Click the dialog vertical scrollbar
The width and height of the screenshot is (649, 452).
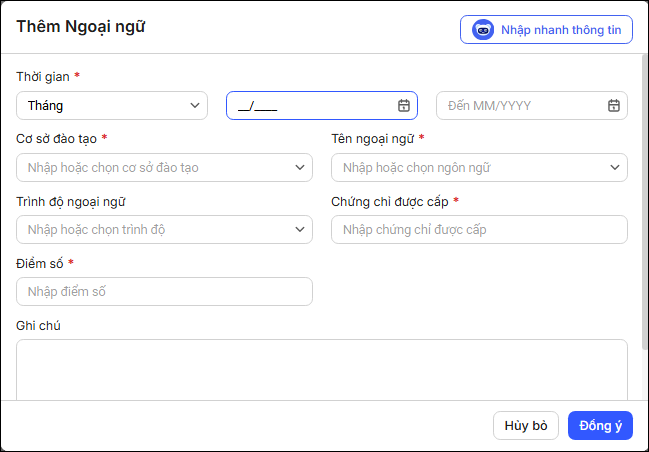[x=644, y=203]
